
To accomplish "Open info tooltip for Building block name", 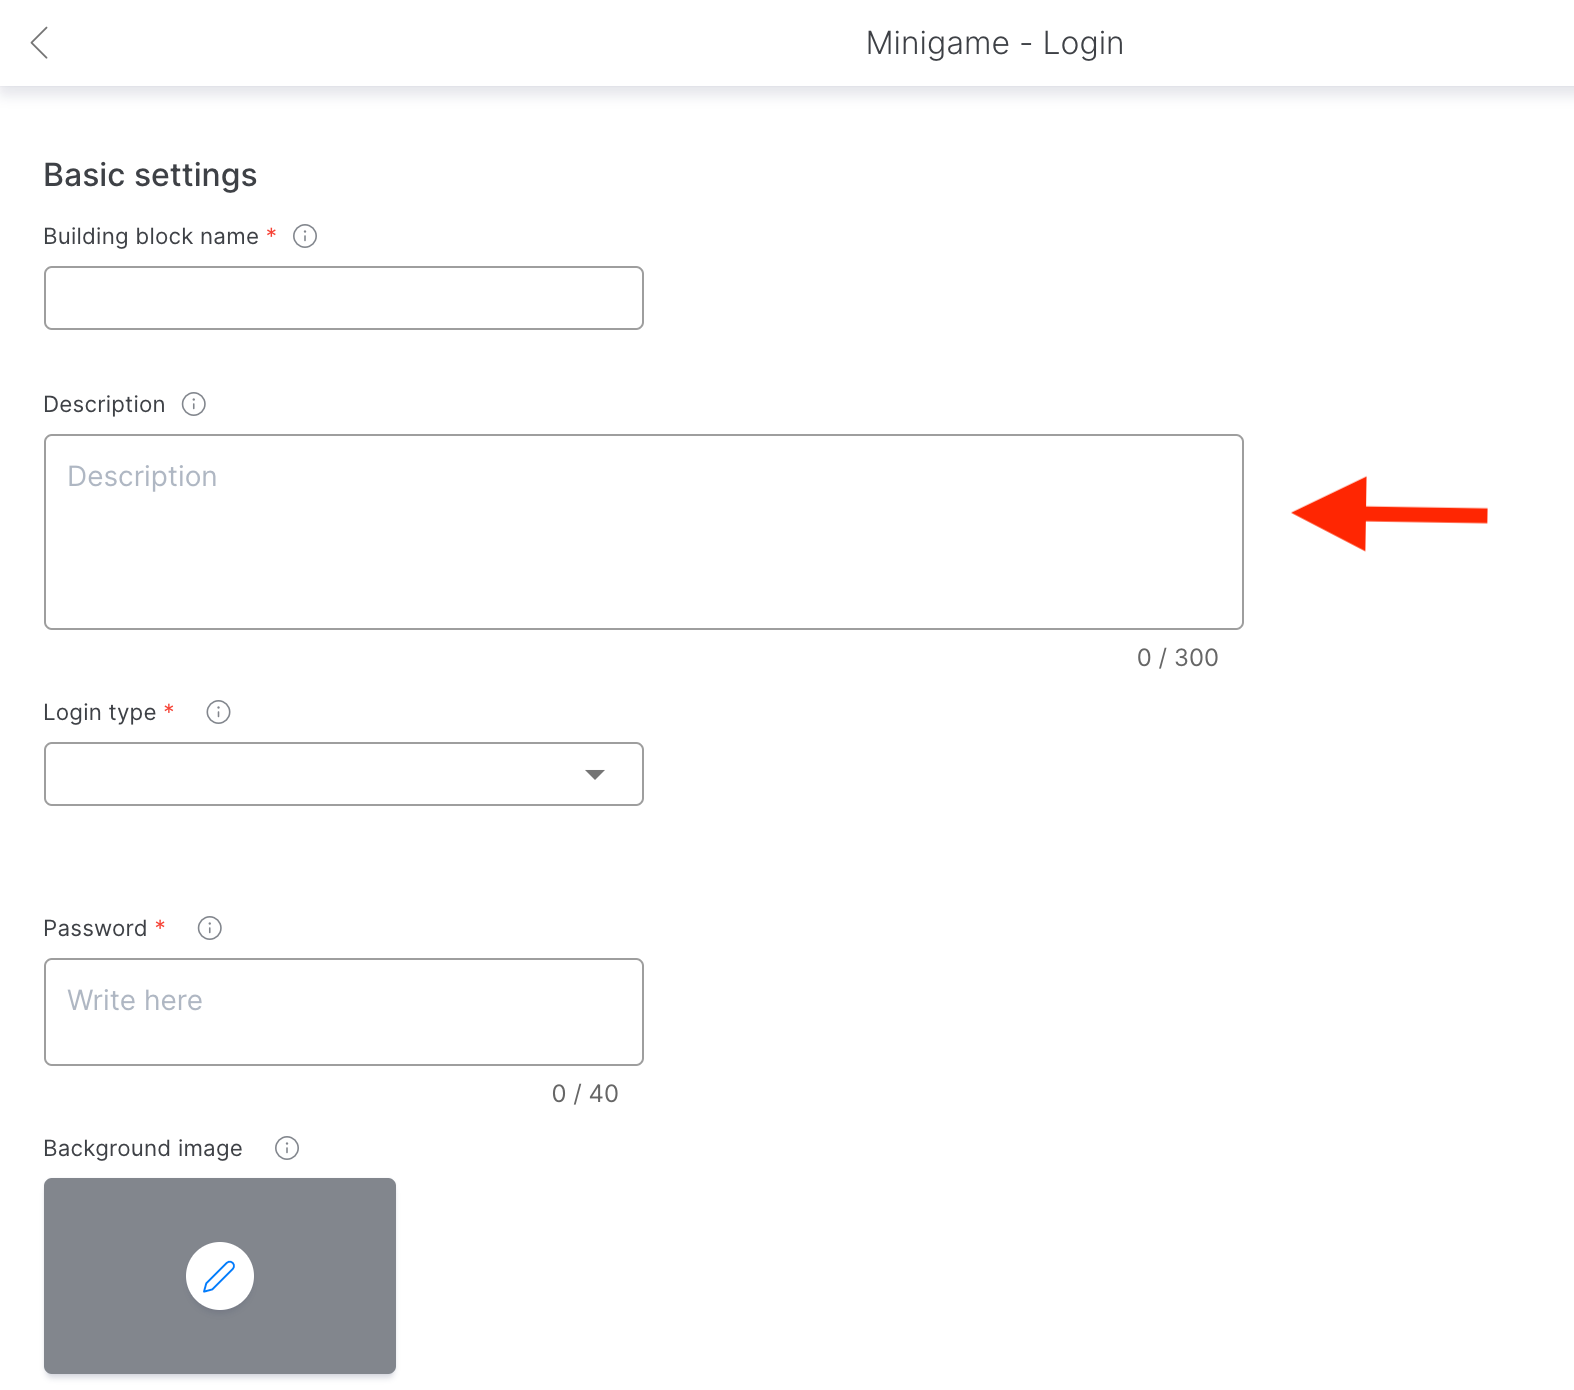I will [x=305, y=236].
